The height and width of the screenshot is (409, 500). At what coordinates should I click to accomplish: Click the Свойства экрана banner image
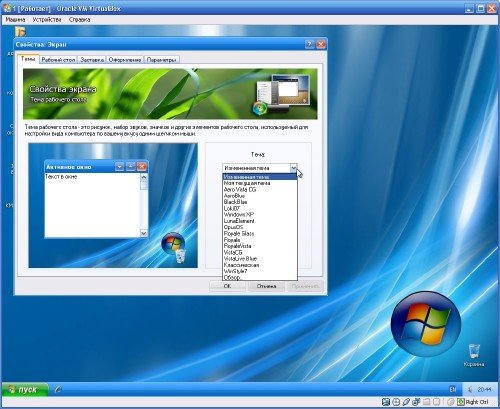(x=170, y=94)
